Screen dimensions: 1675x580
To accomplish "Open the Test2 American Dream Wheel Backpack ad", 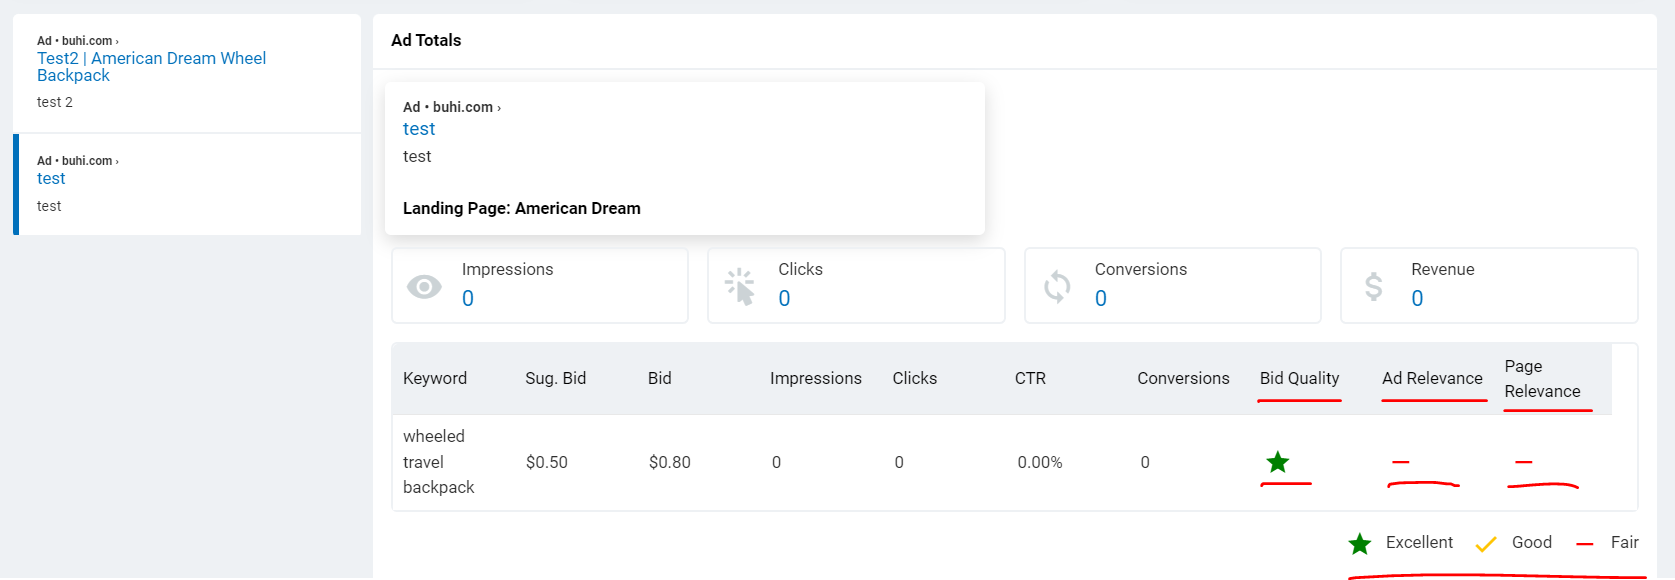I will point(151,66).
